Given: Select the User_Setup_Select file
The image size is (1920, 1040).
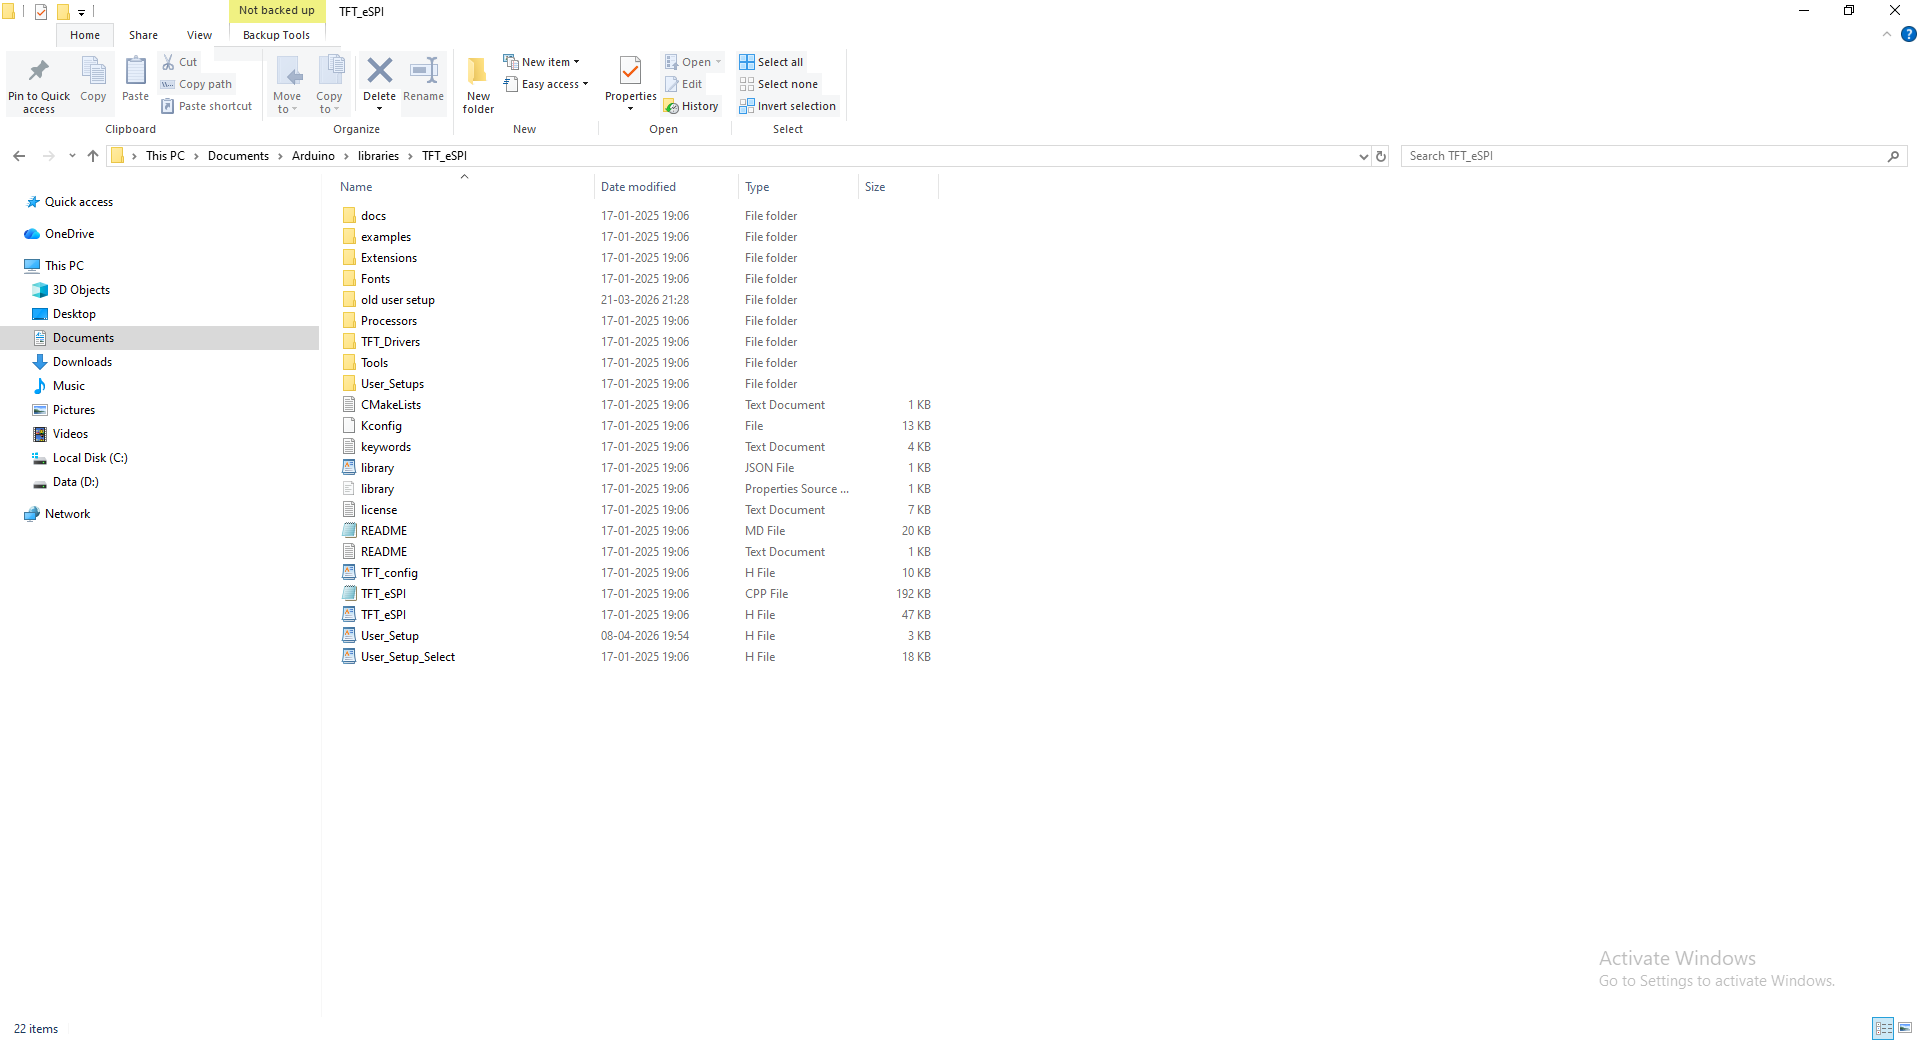Looking at the screenshot, I should [408, 657].
